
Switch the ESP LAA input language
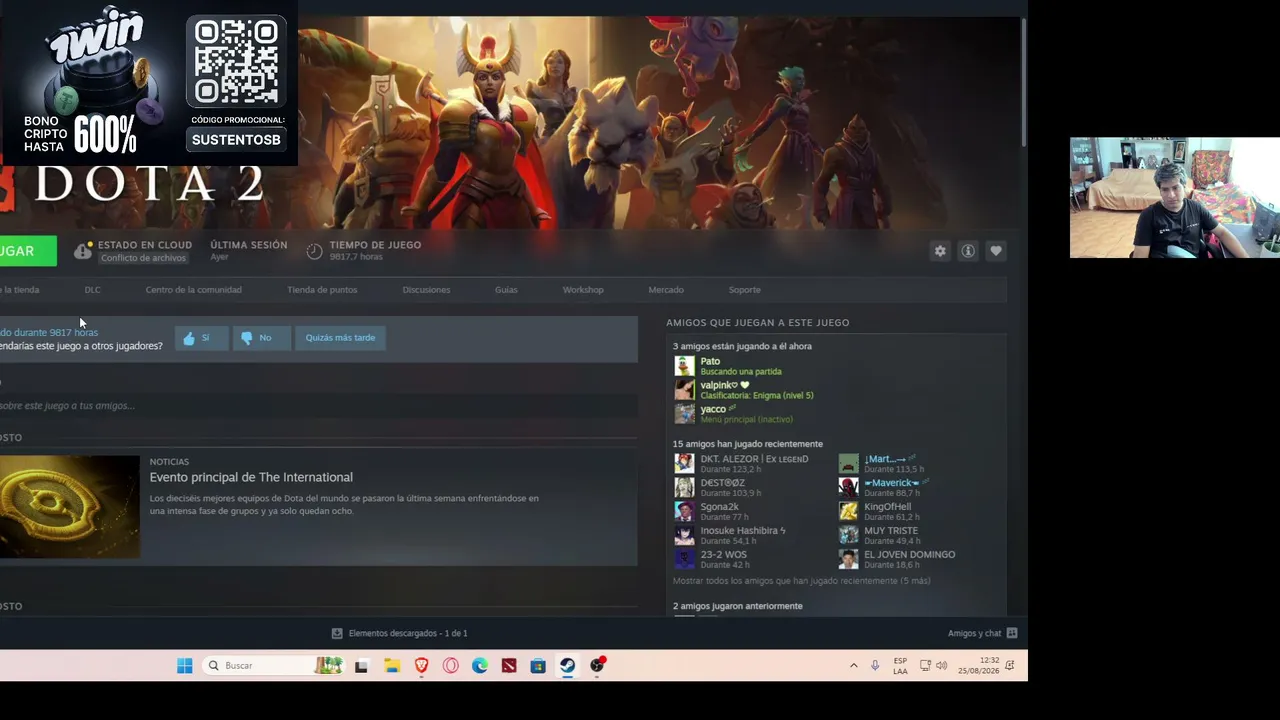click(x=900, y=666)
